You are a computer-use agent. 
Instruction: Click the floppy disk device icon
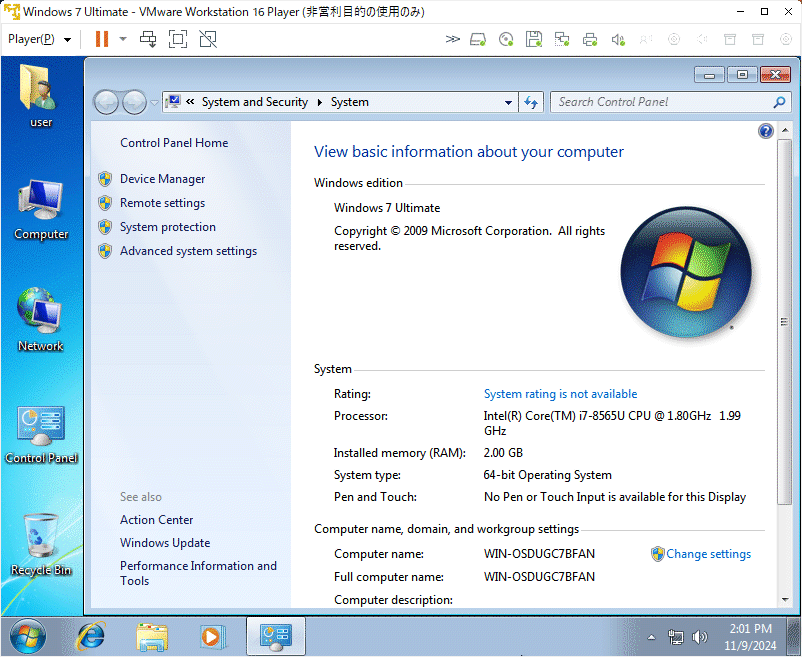(x=533, y=39)
